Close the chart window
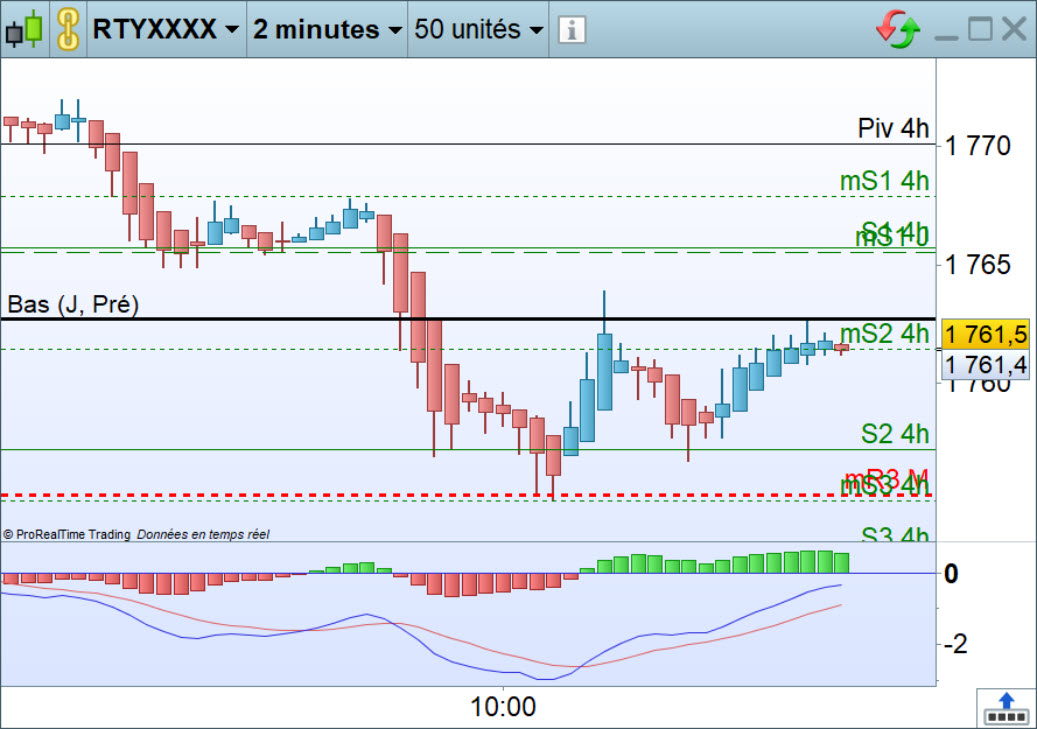This screenshot has height=729, width=1037. [x=1014, y=29]
